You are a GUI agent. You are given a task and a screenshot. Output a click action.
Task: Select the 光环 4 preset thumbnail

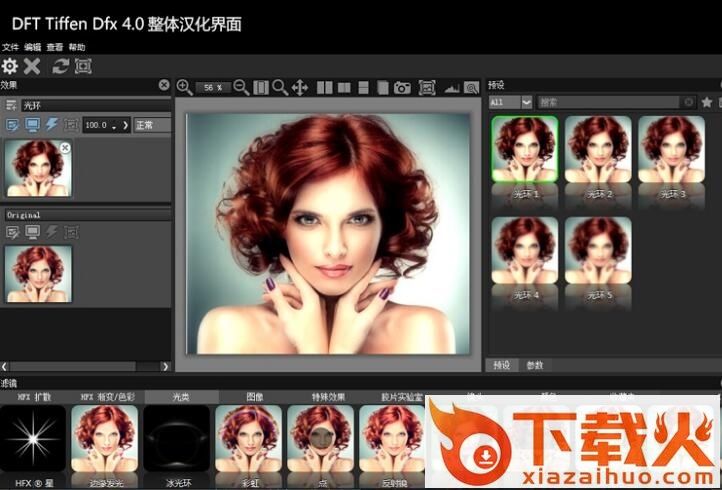click(x=525, y=250)
